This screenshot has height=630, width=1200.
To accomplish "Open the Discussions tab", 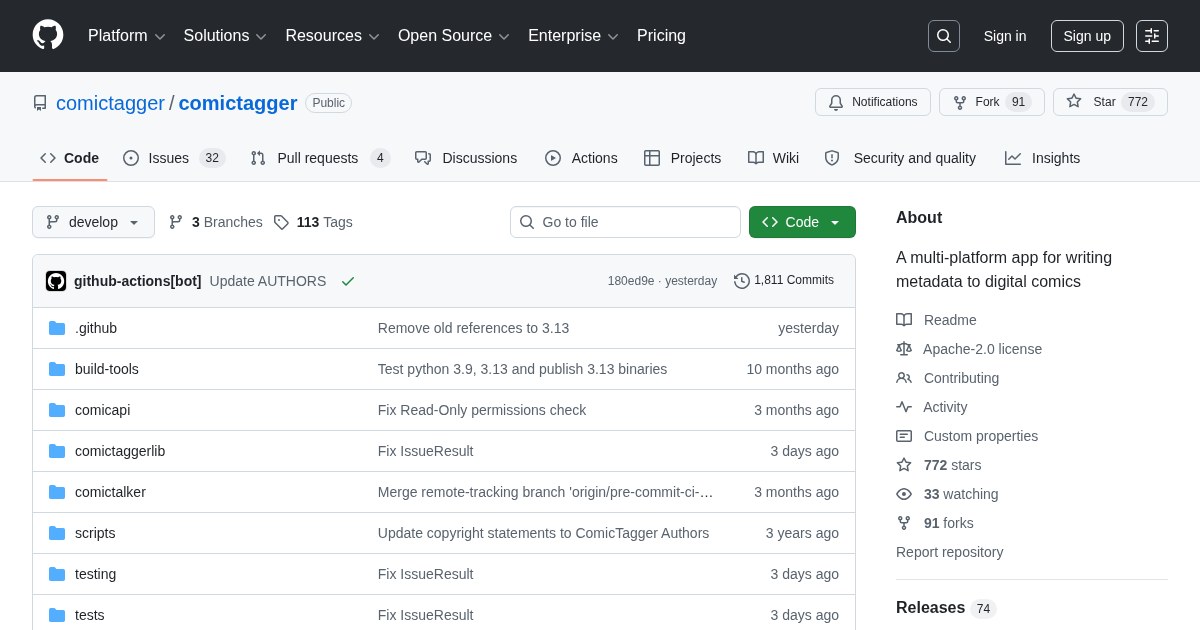I will click(x=466, y=158).
